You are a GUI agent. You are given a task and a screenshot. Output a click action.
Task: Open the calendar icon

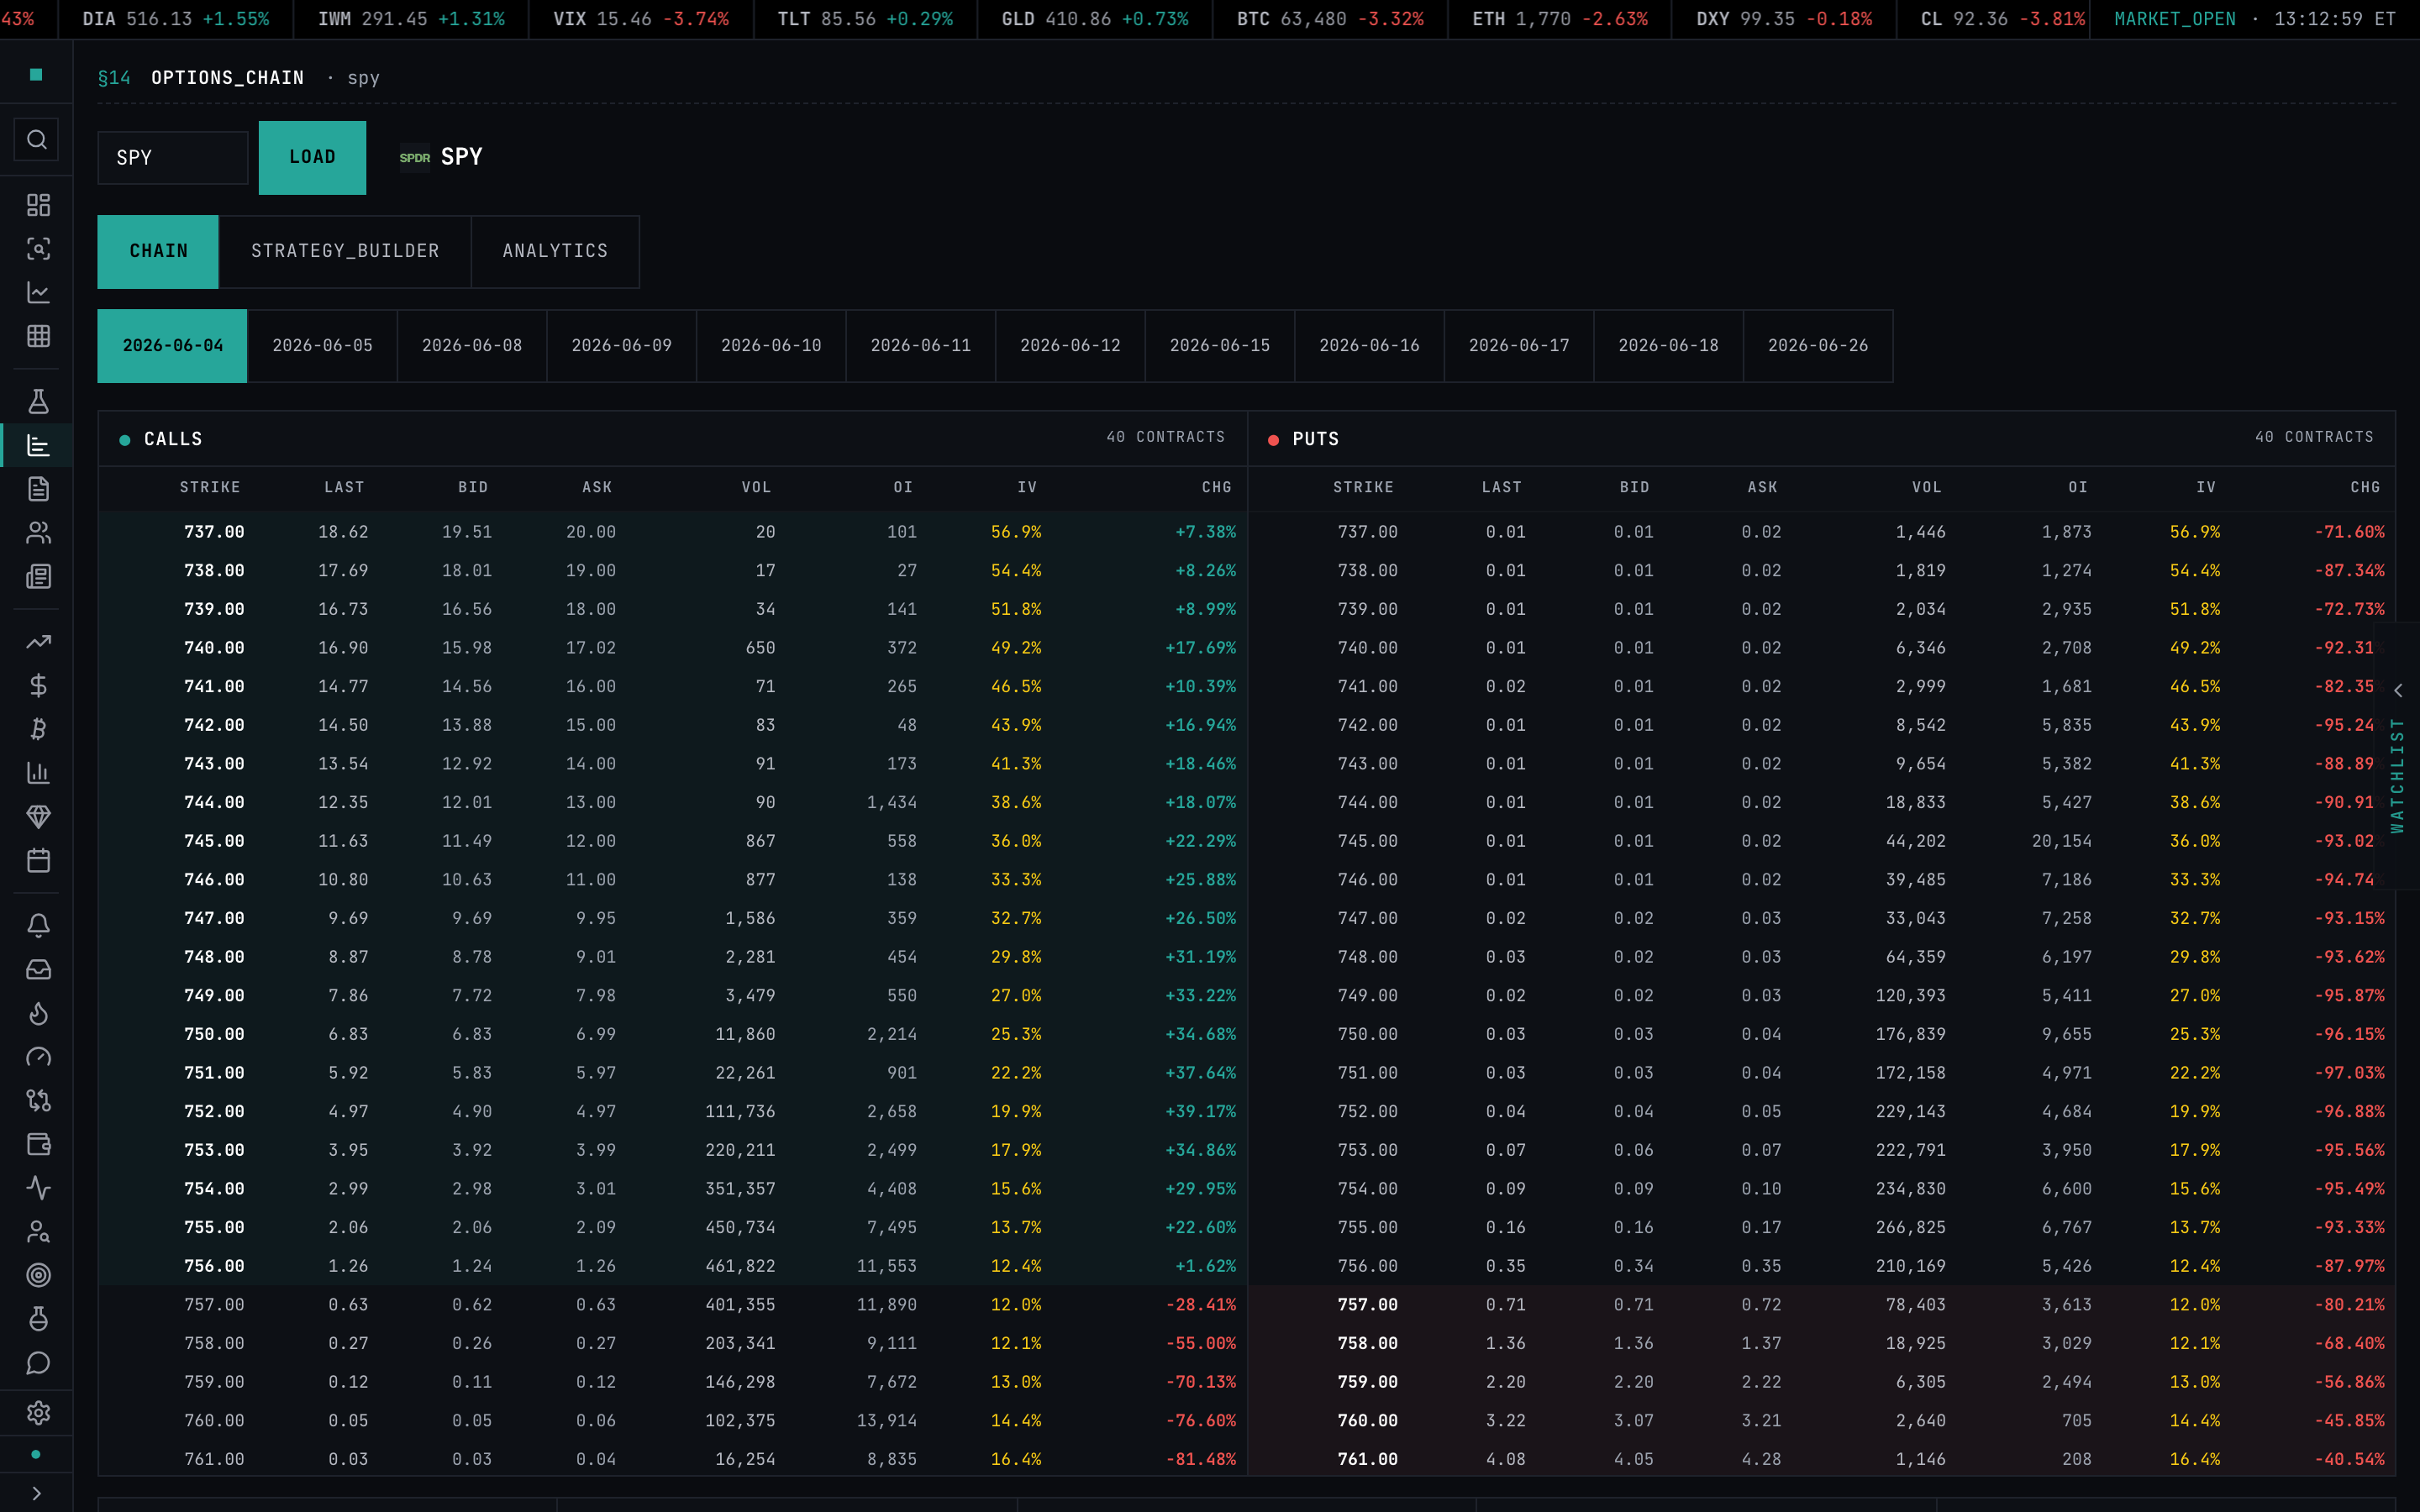[38, 861]
